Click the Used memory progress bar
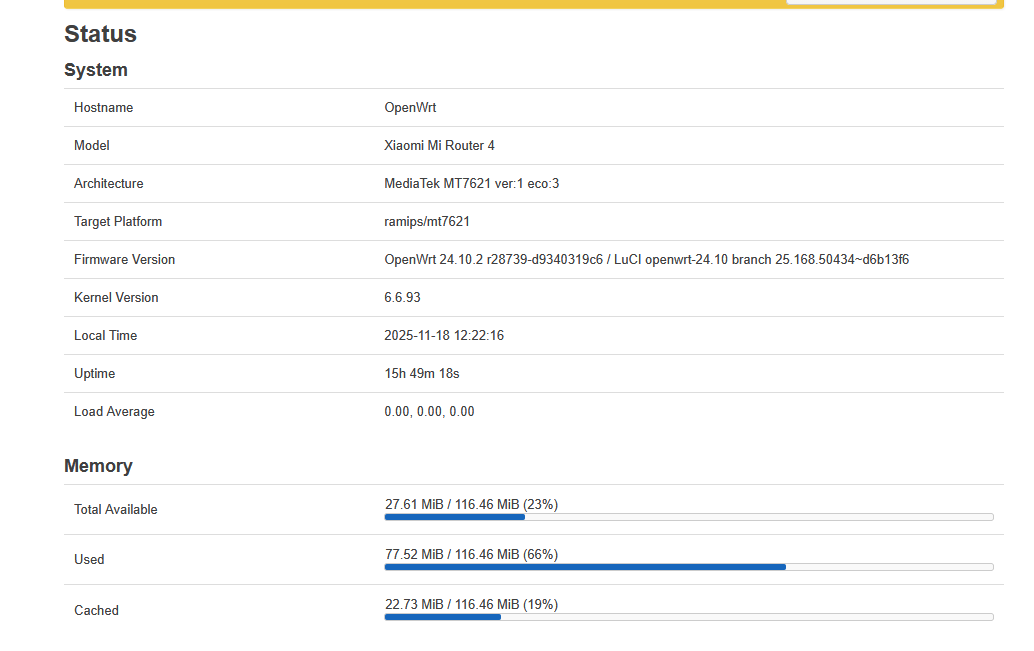The image size is (1034, 651). point(688,567)
